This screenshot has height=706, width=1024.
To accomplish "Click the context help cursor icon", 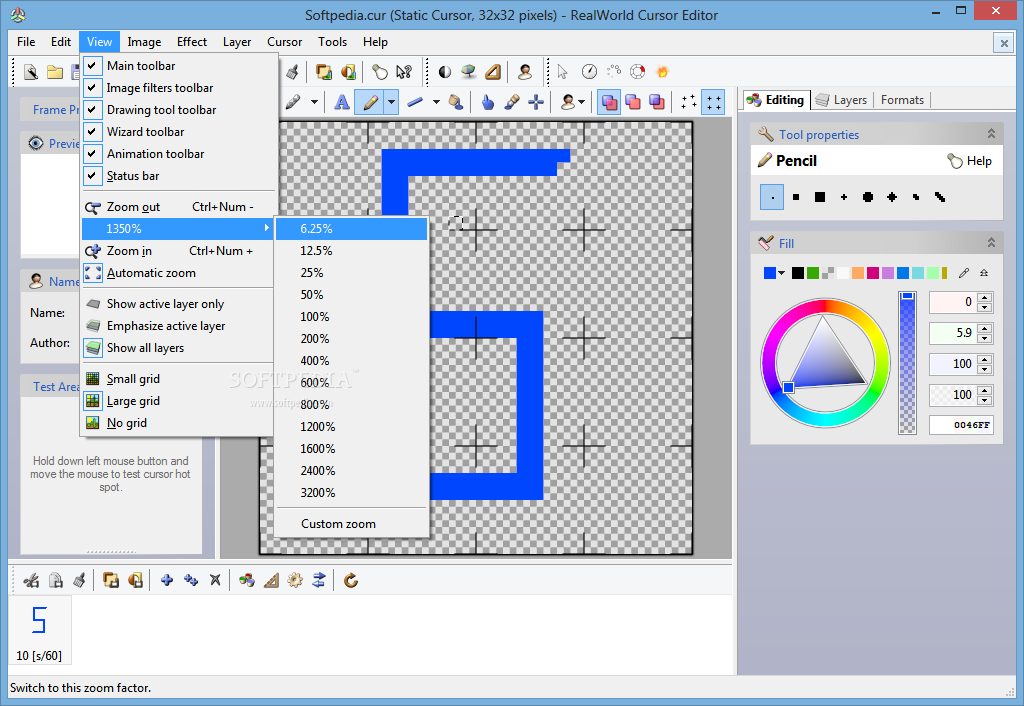I will point(404,72).
